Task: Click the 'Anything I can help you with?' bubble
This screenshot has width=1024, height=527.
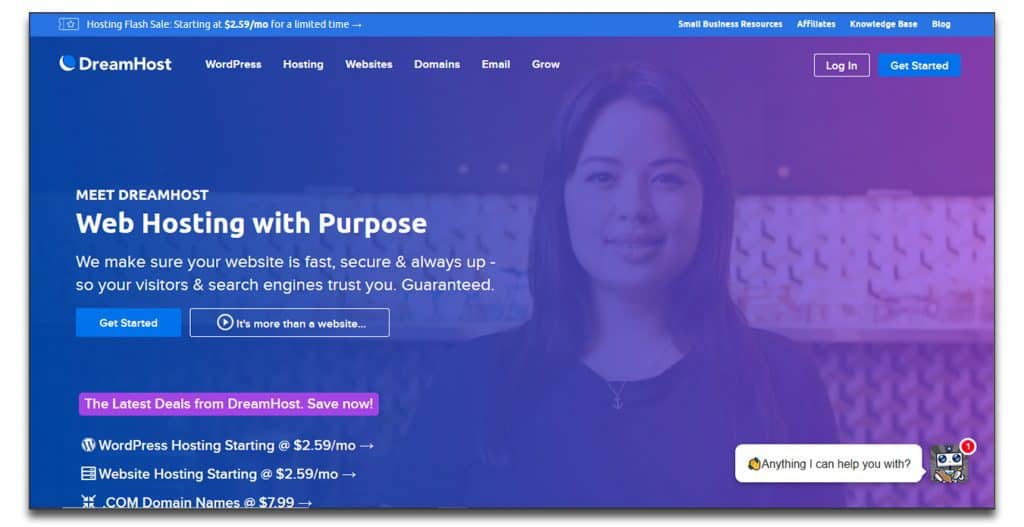Action: [x=828, y=464]
